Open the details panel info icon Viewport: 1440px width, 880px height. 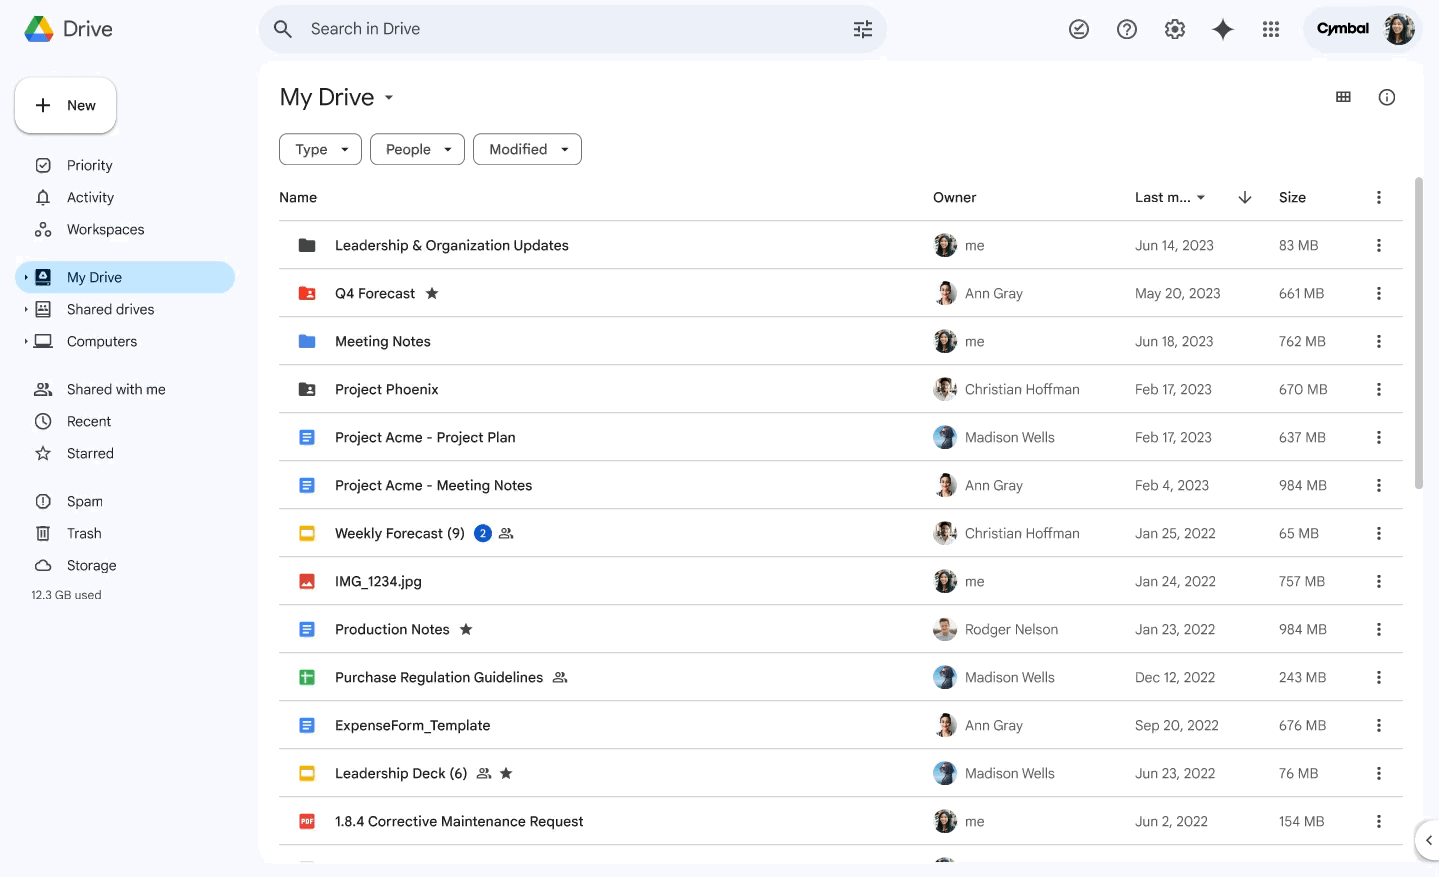[x=1387, y=97]
